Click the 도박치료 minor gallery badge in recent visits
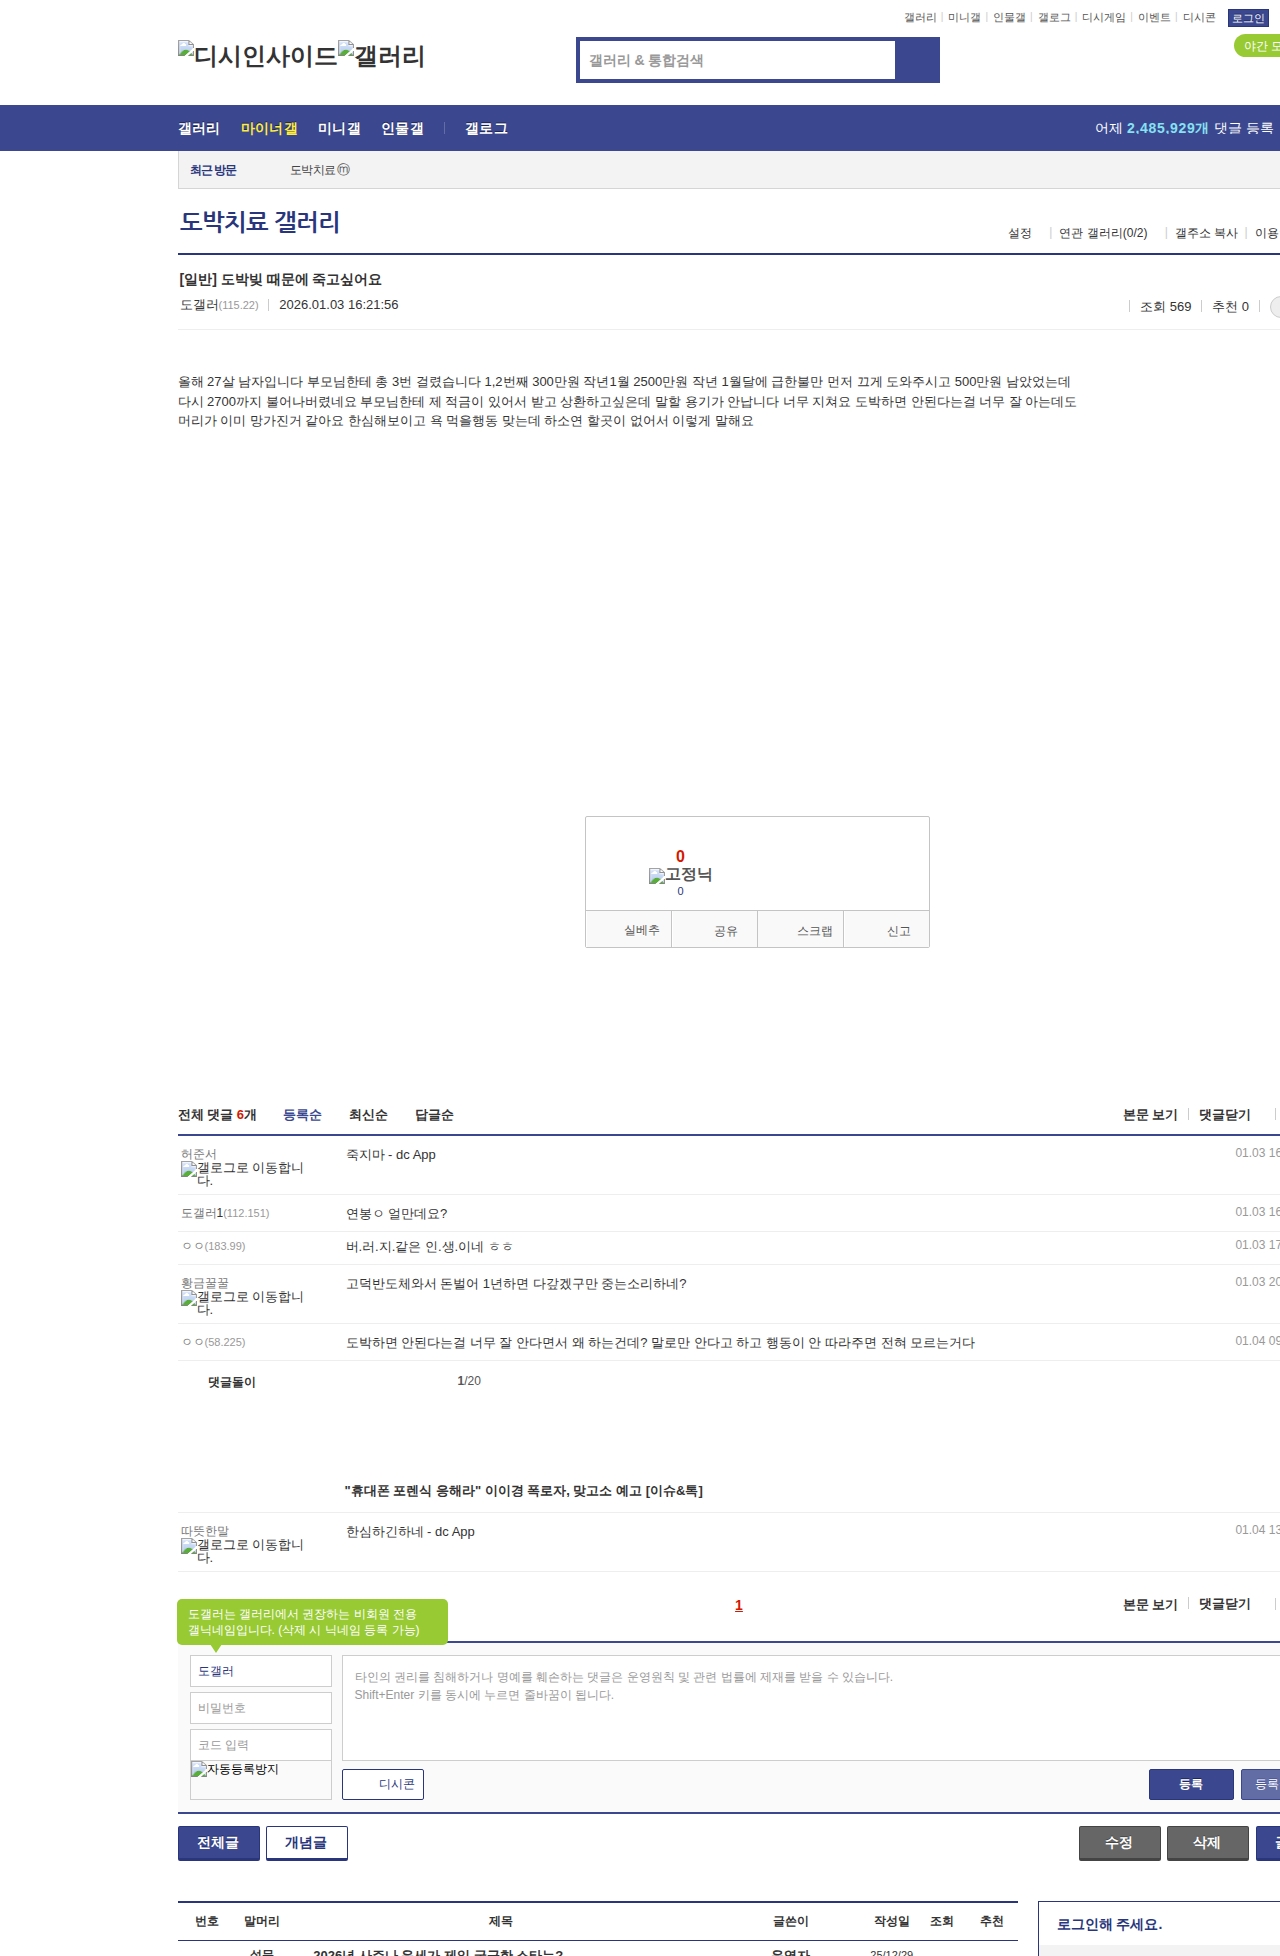 click(x=320, y=170)
